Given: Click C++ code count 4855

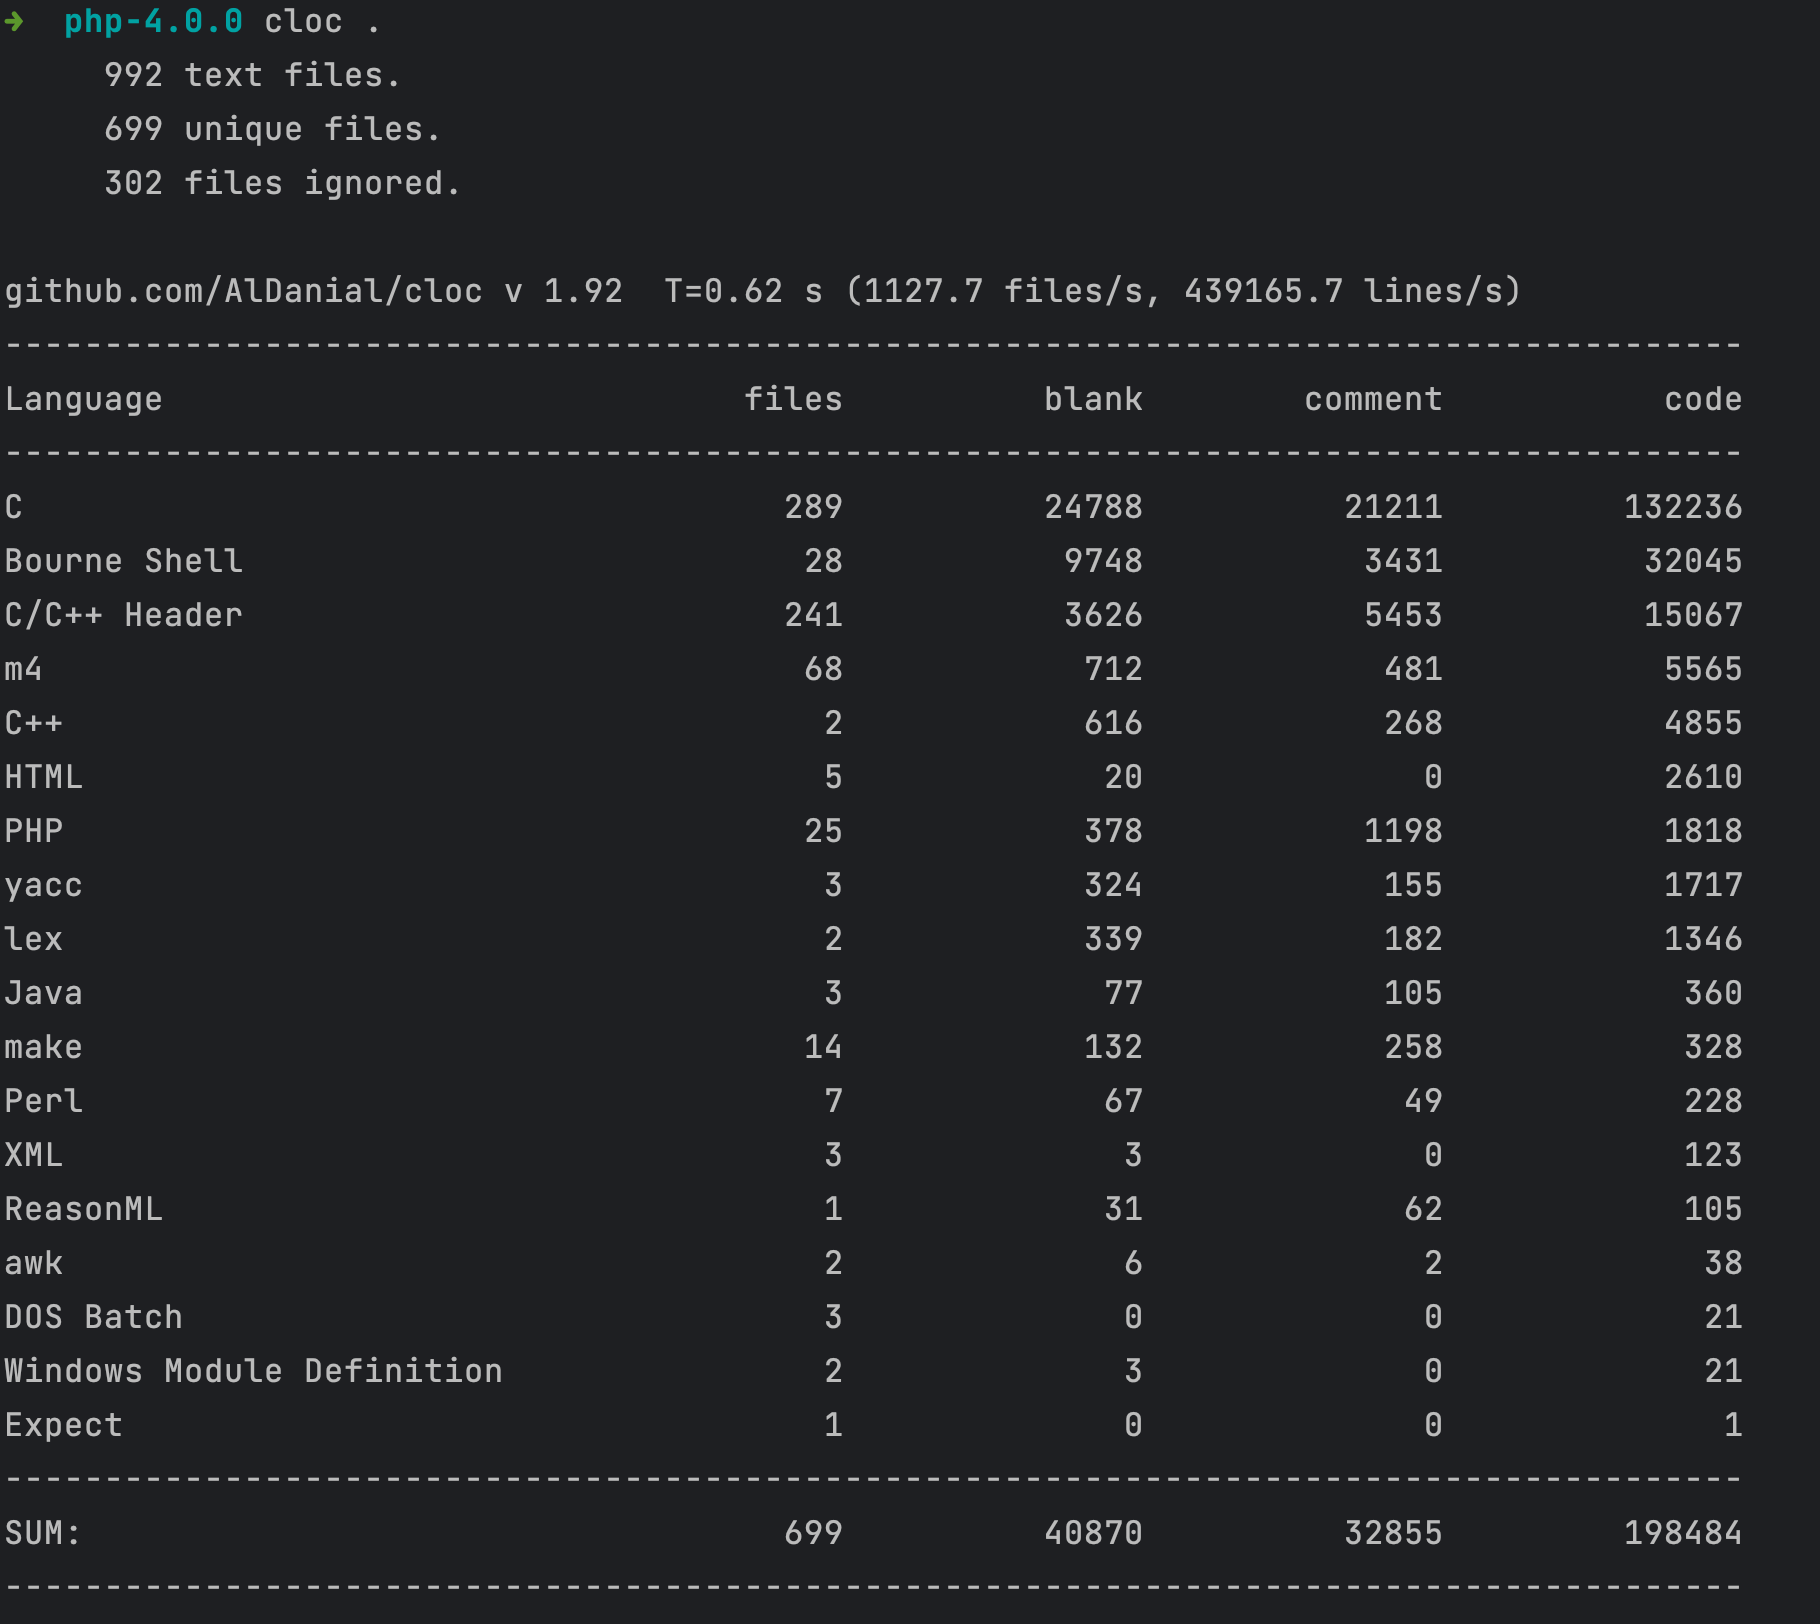Looking at the screenshot, I should pyautogui.click(x=1703, y=723).
